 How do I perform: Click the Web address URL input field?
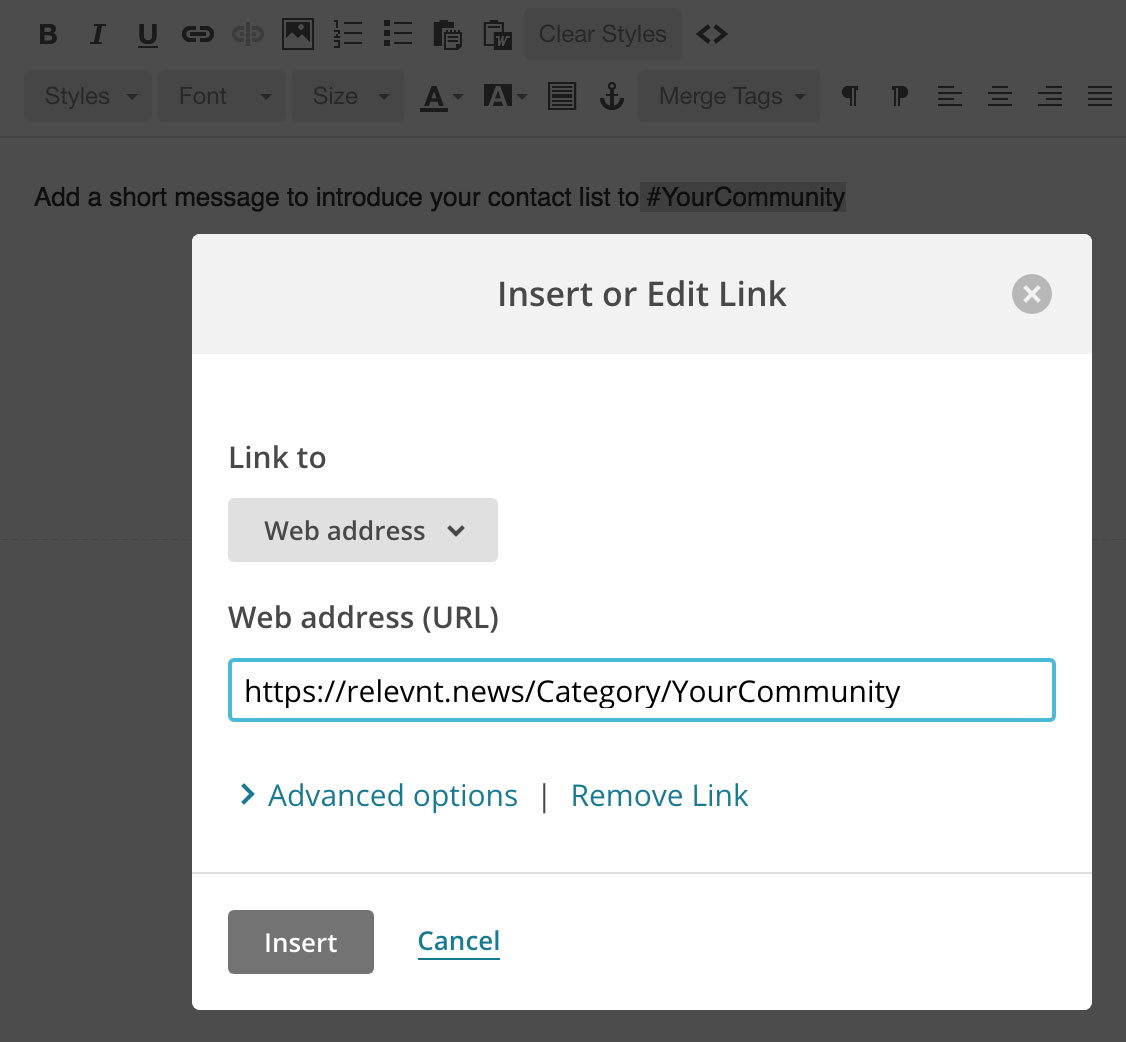pyautogui.click(x=641, y=690)
